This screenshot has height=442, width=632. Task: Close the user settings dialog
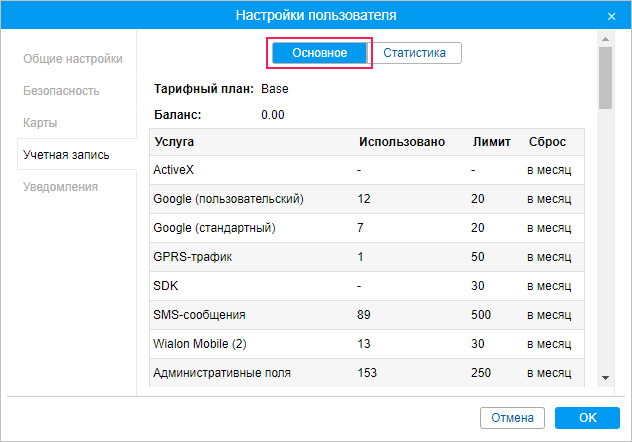611,16
